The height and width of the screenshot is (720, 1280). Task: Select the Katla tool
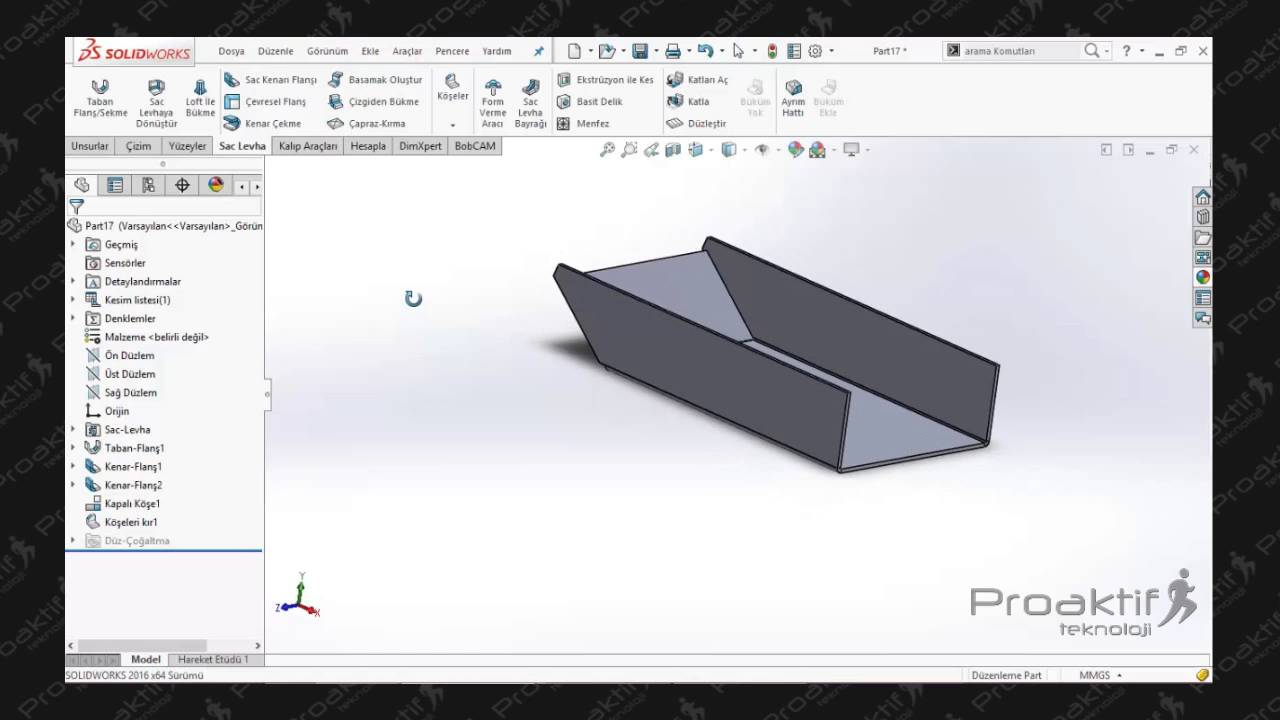point(688,102)
